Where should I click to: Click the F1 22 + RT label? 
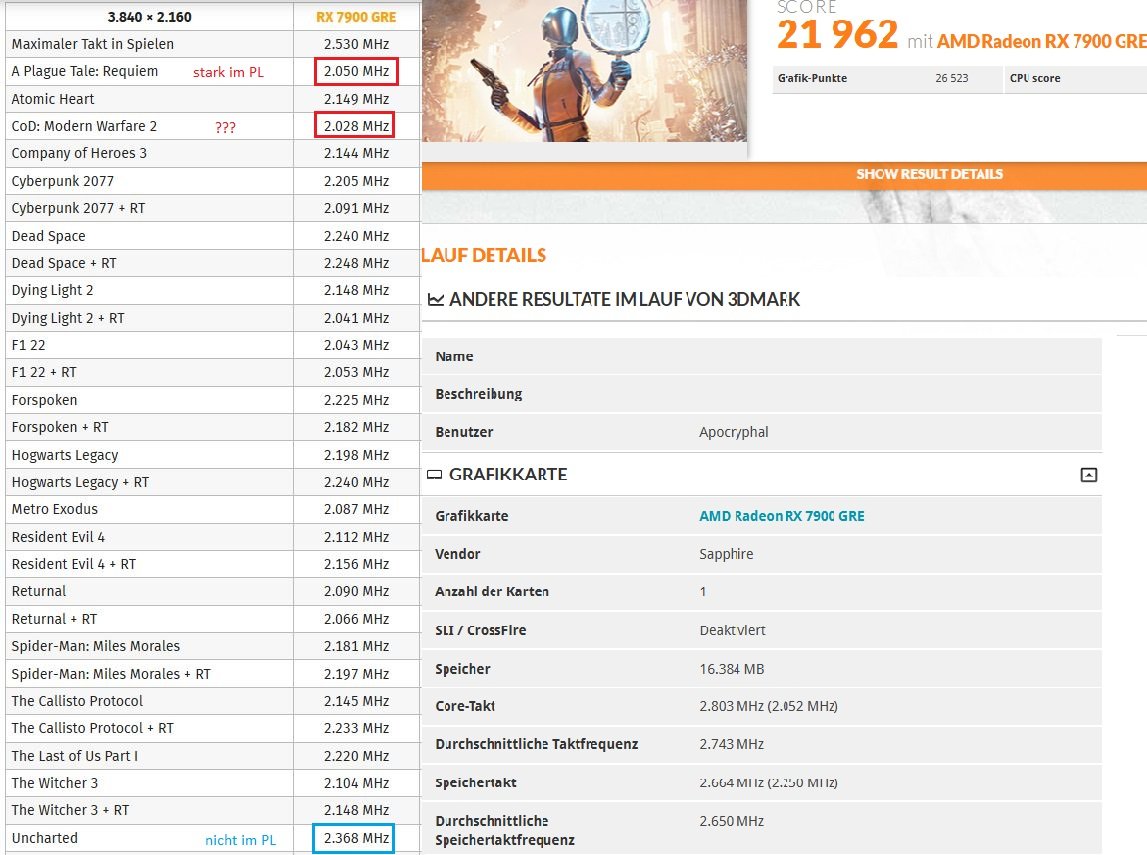click(x=44, y=372)
